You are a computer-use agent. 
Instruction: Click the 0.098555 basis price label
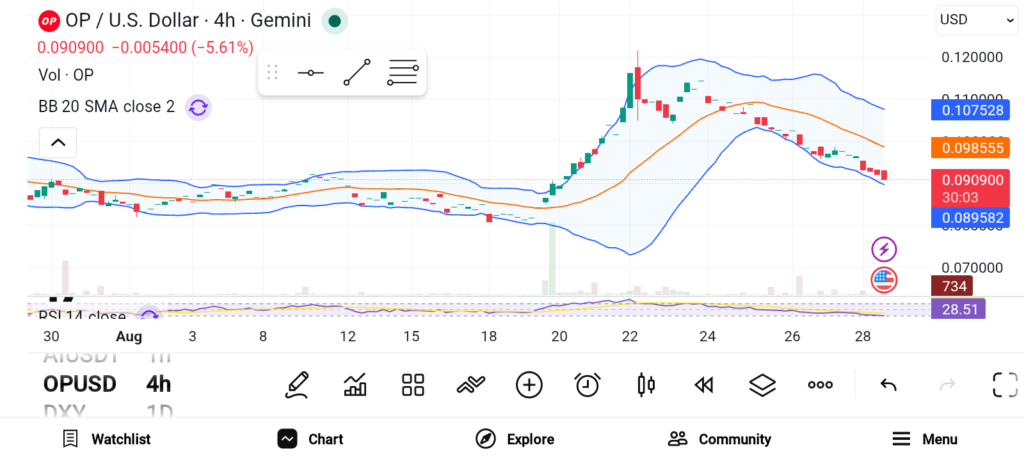pos(970,148)
